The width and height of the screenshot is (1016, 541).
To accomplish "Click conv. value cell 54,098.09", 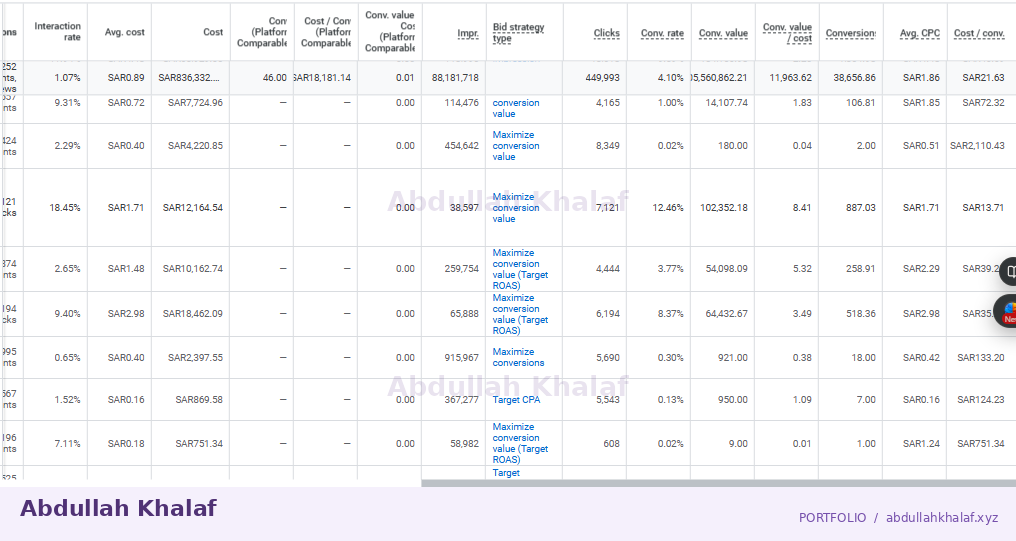I will point(726,269).
